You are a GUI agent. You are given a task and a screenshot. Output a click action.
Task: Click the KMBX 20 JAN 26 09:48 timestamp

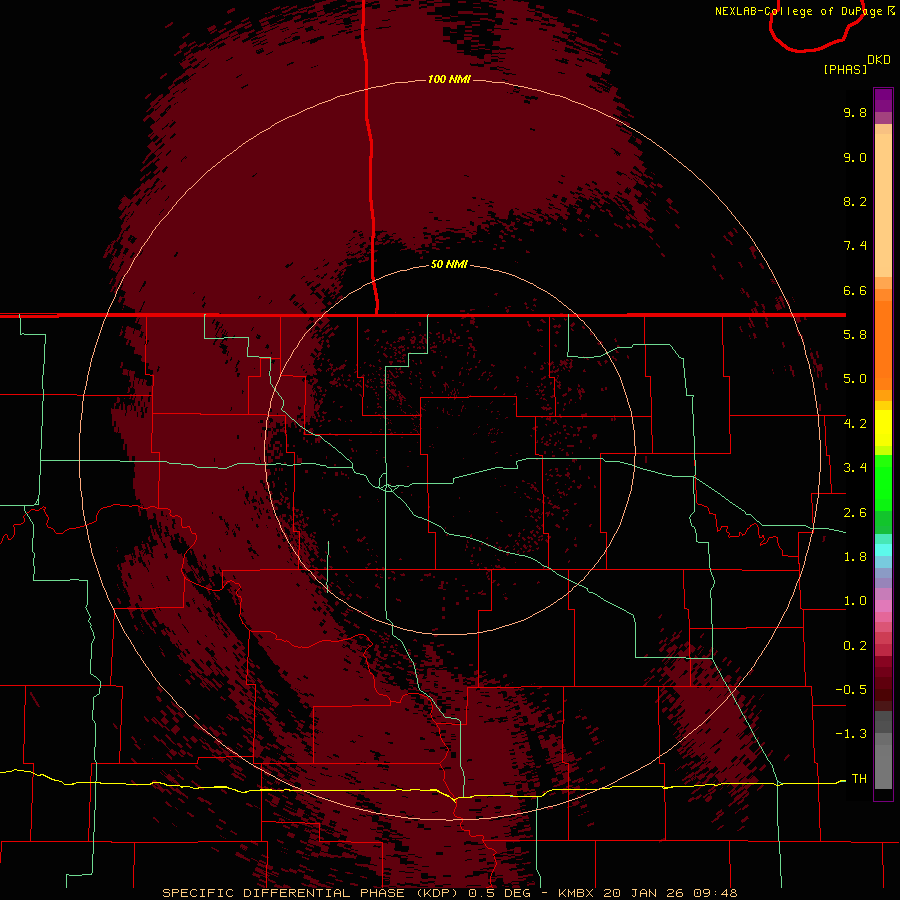pos(647,893)
